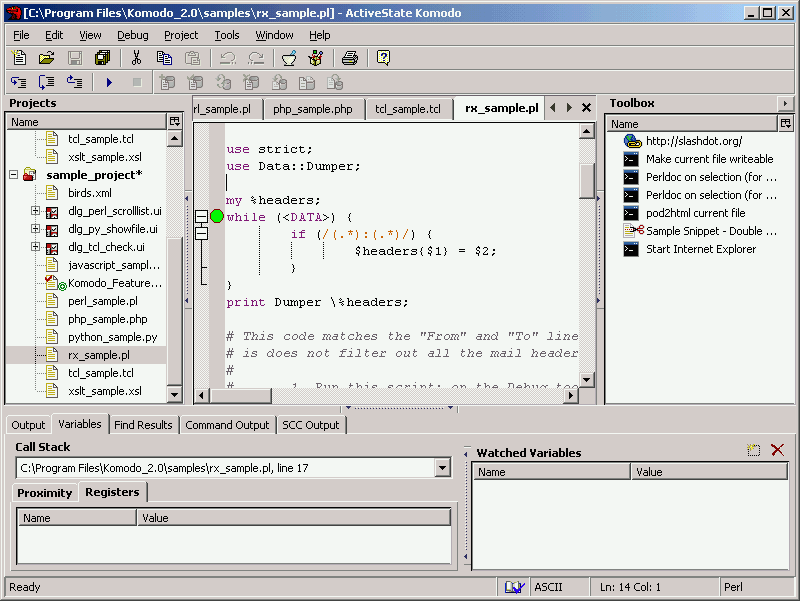Viewport: 800px width, 601px height.
Task: Start debugging with the blue Go arrow
Action: point(109,82)
